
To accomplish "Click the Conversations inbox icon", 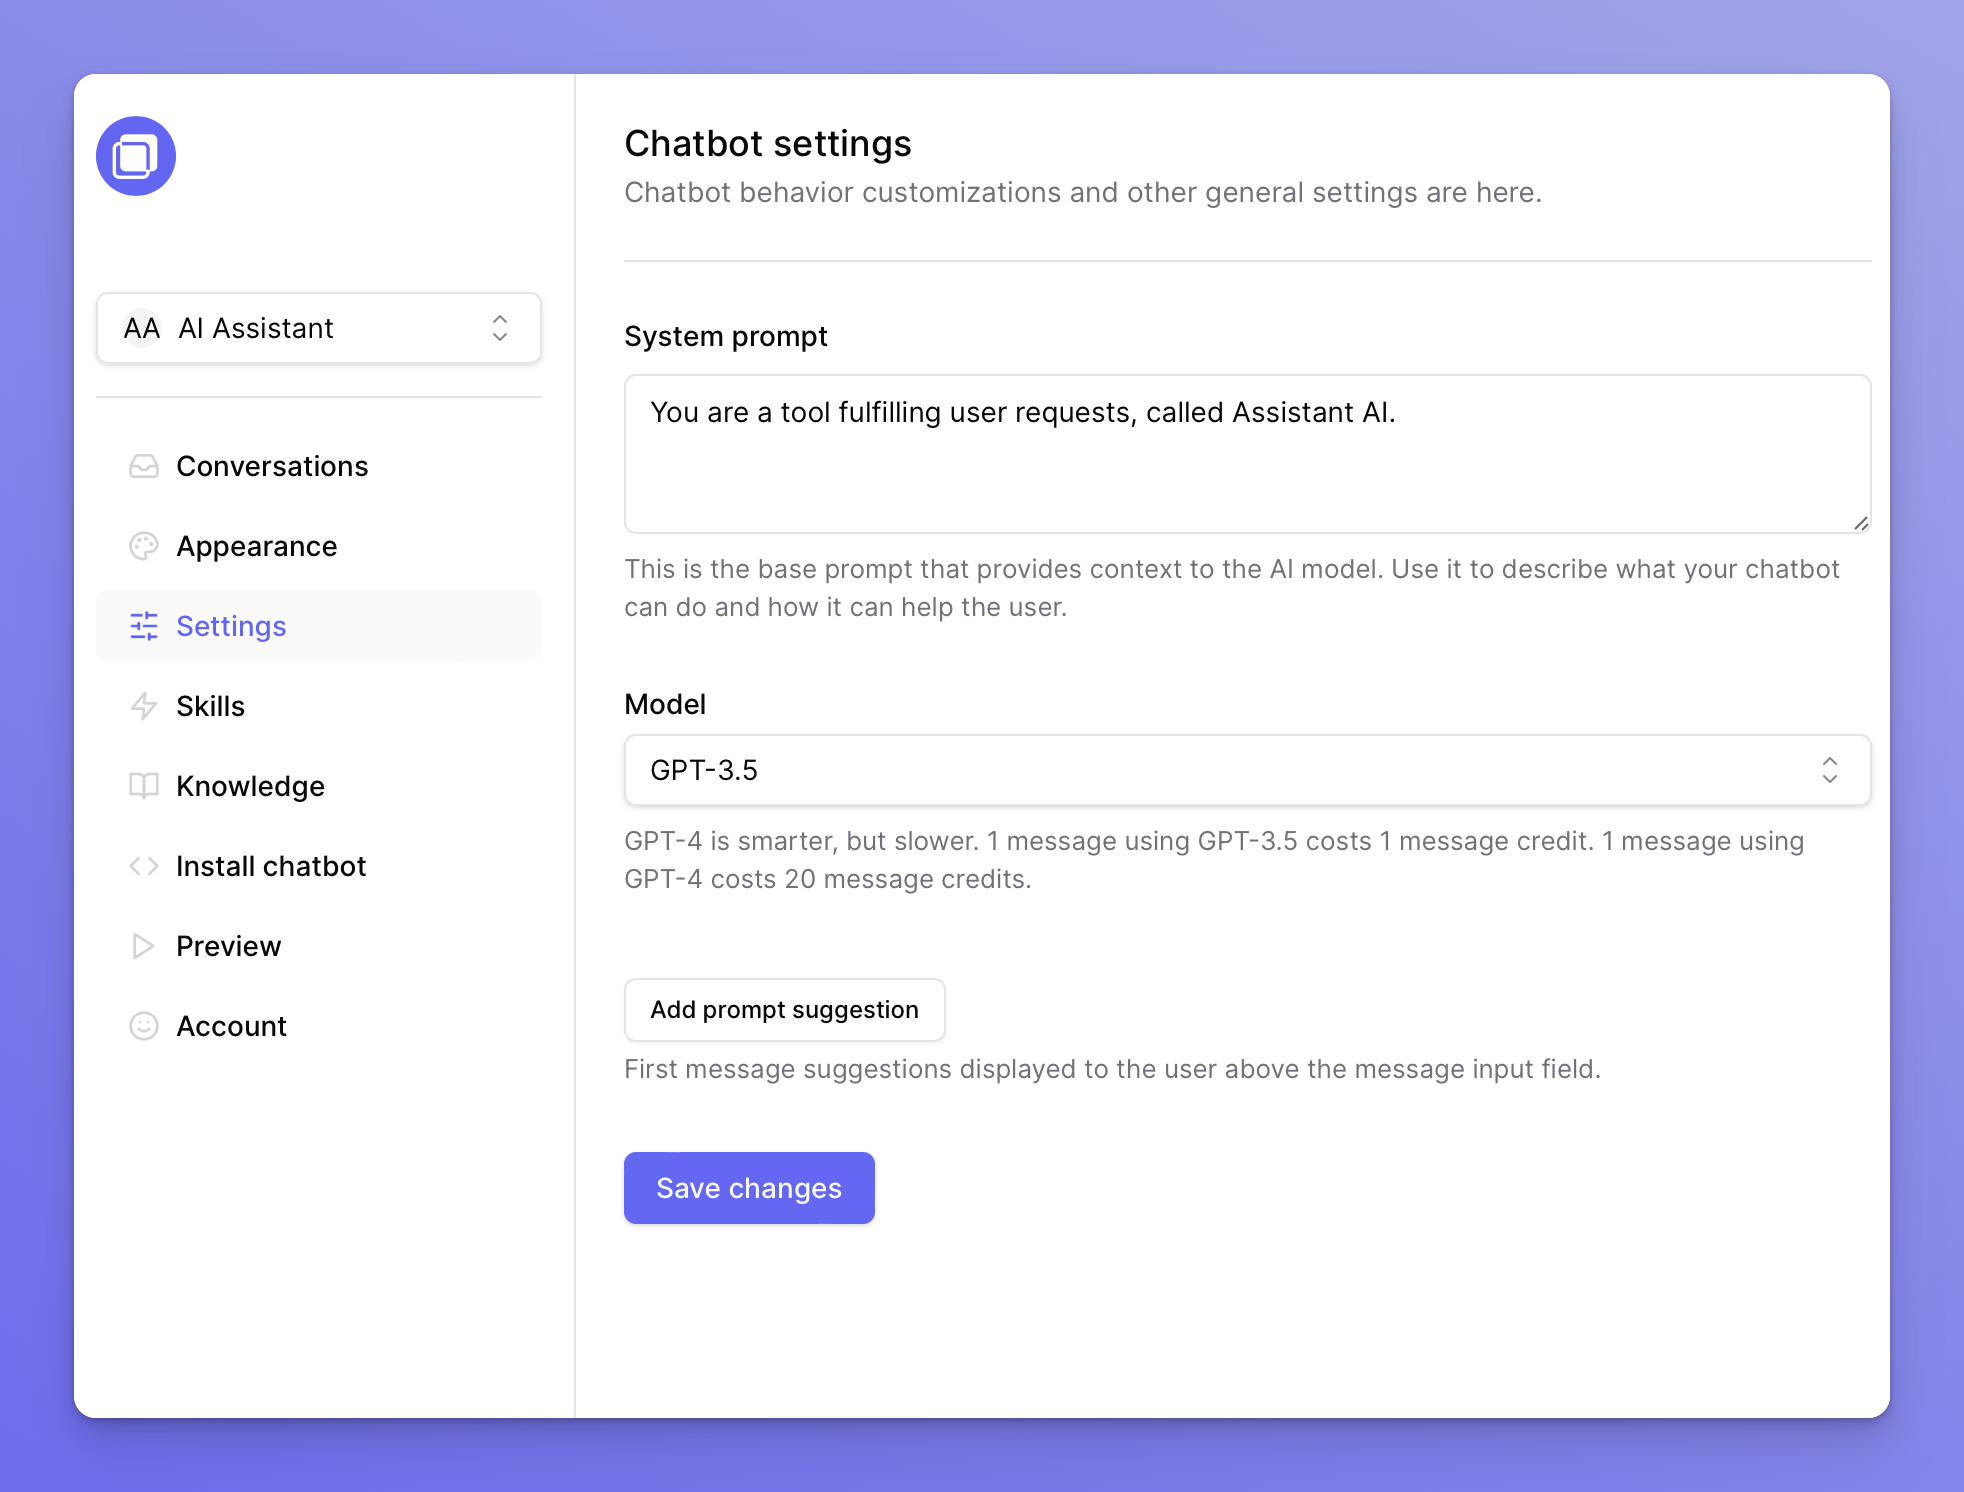I will [x=144, y=466].
